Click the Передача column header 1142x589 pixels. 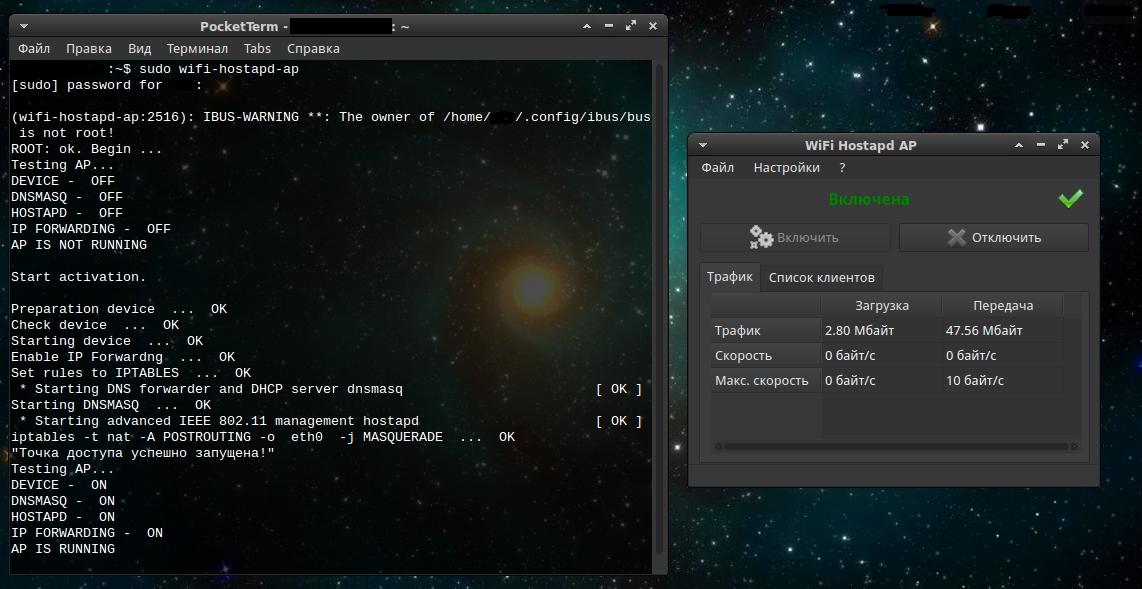[x=1002, y=306]
